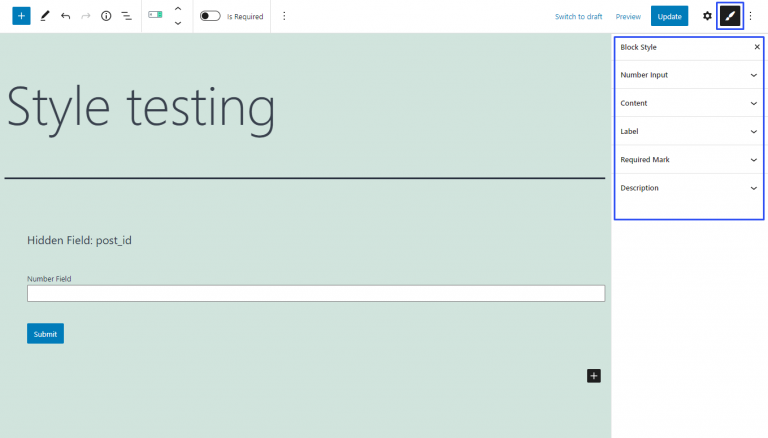Open the Settings gear panel
The width and height of the screenshot is (768, 438).
pos(707,16)
